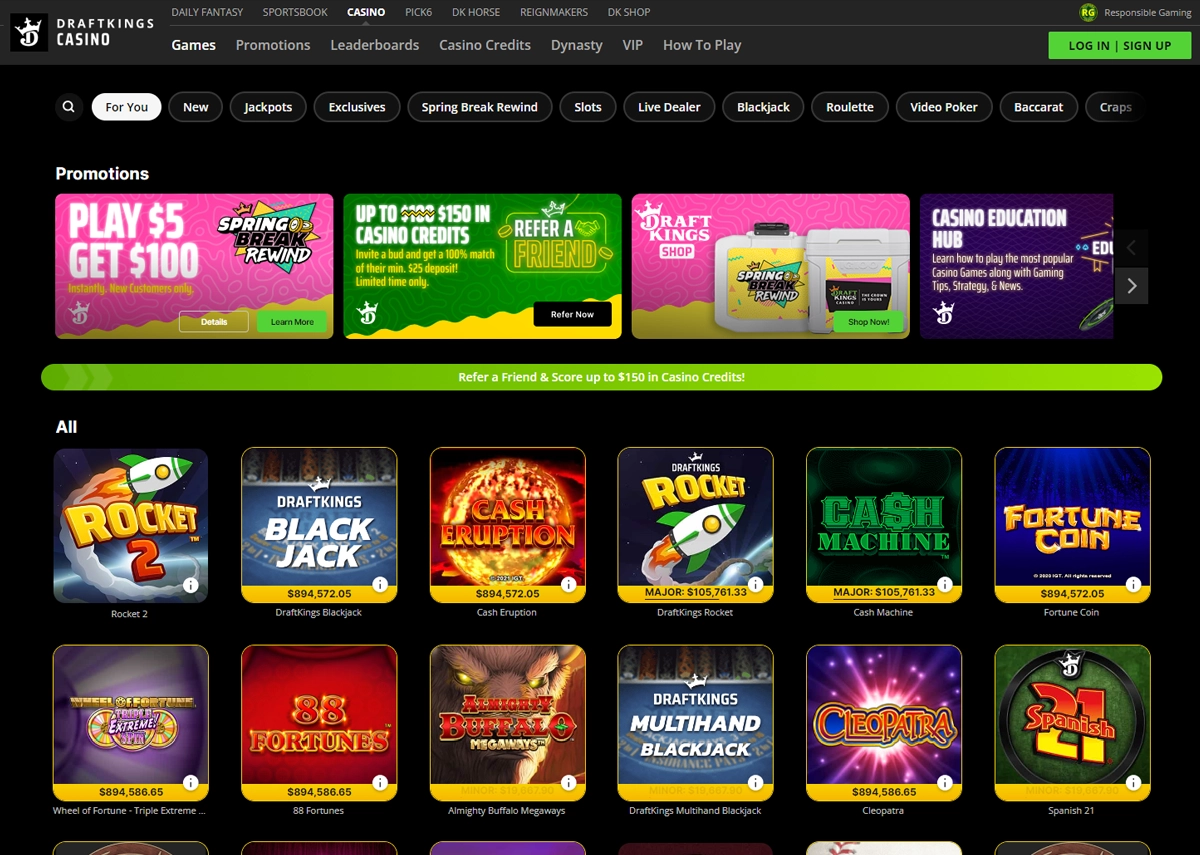
Task: Click the DraftKings Casino logo
Action: [x=82, y=33]
